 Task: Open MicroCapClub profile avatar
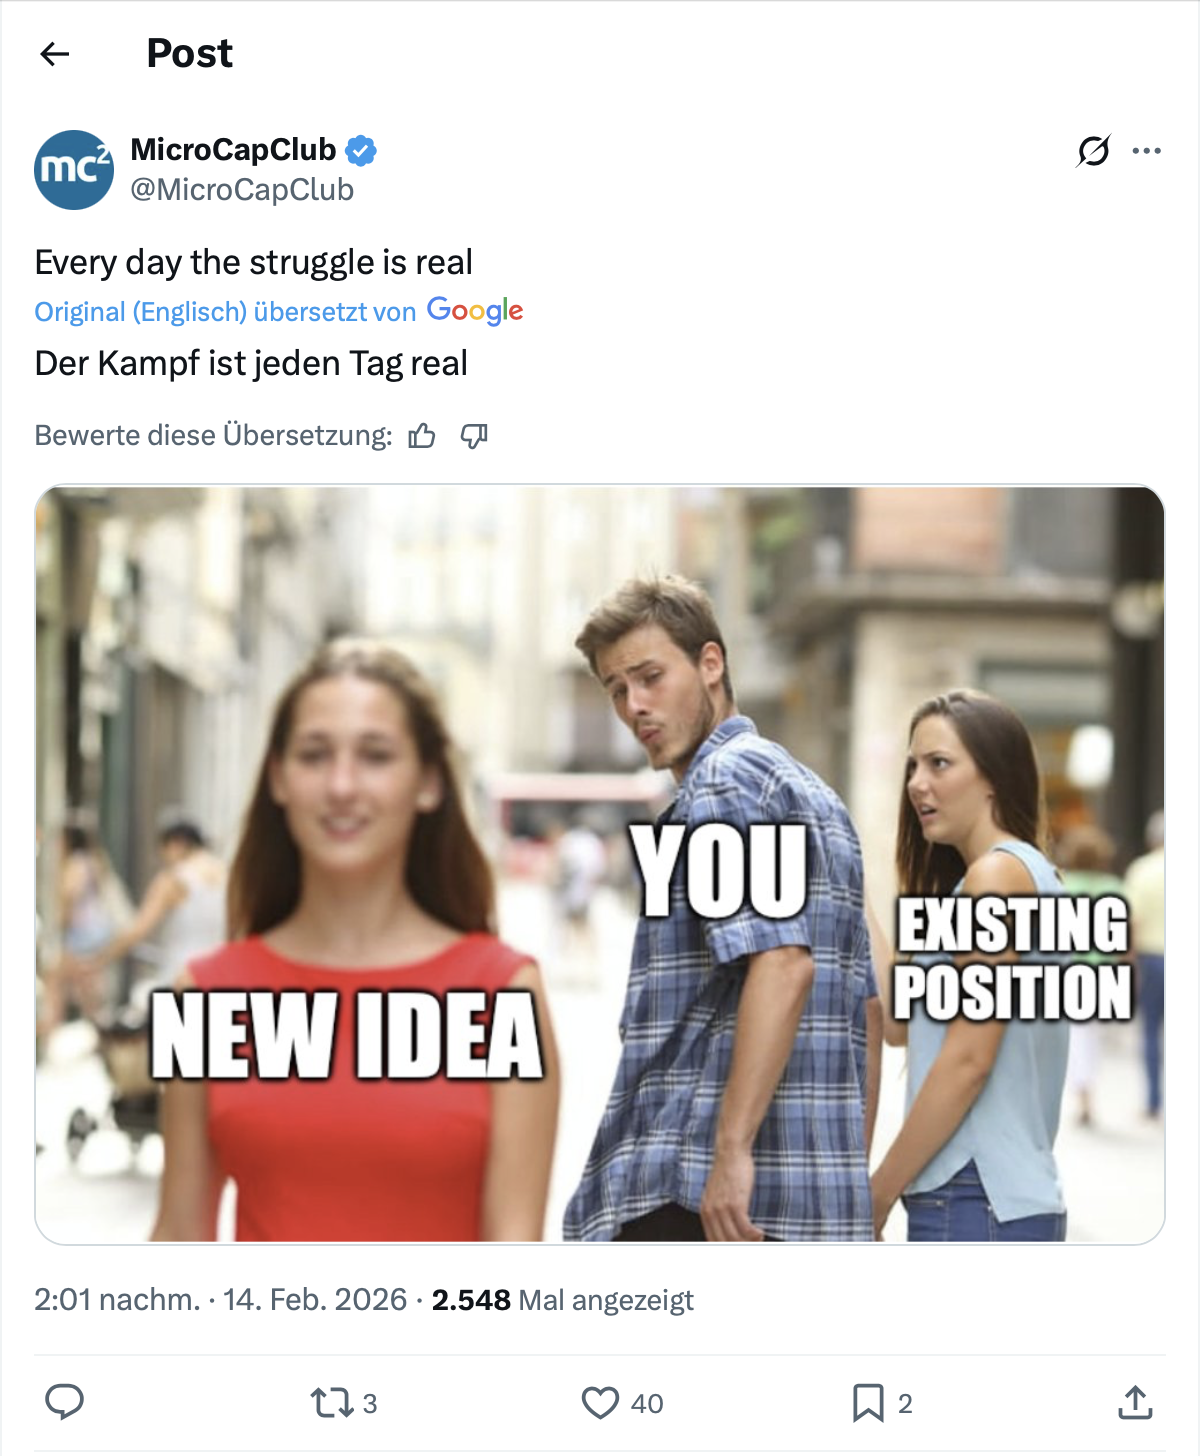pos(74,170)
